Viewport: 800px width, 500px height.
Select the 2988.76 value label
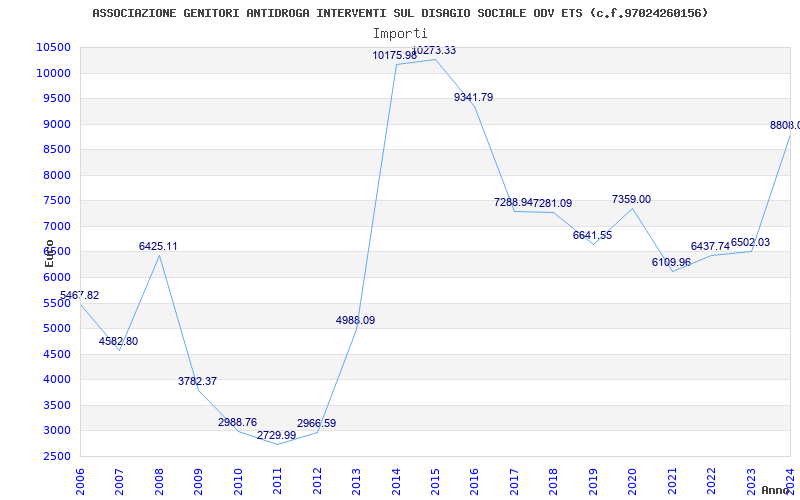[237, 422]
